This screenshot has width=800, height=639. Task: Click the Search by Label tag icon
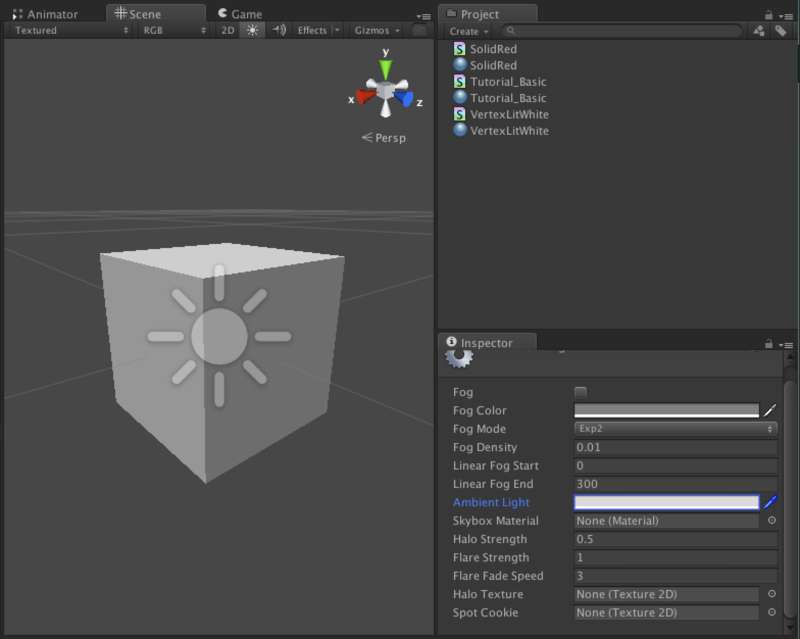pos(781,31)
